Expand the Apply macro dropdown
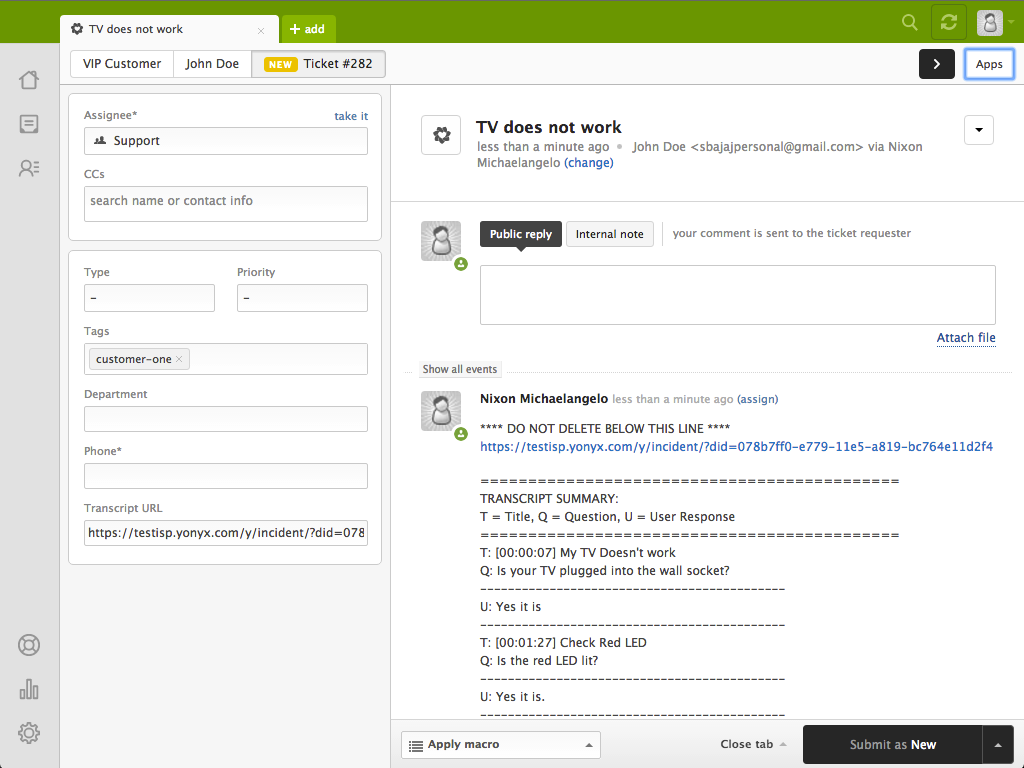The width and height of the screenshot is (1024, 768). pyautogui.click(x=500, y=744)
